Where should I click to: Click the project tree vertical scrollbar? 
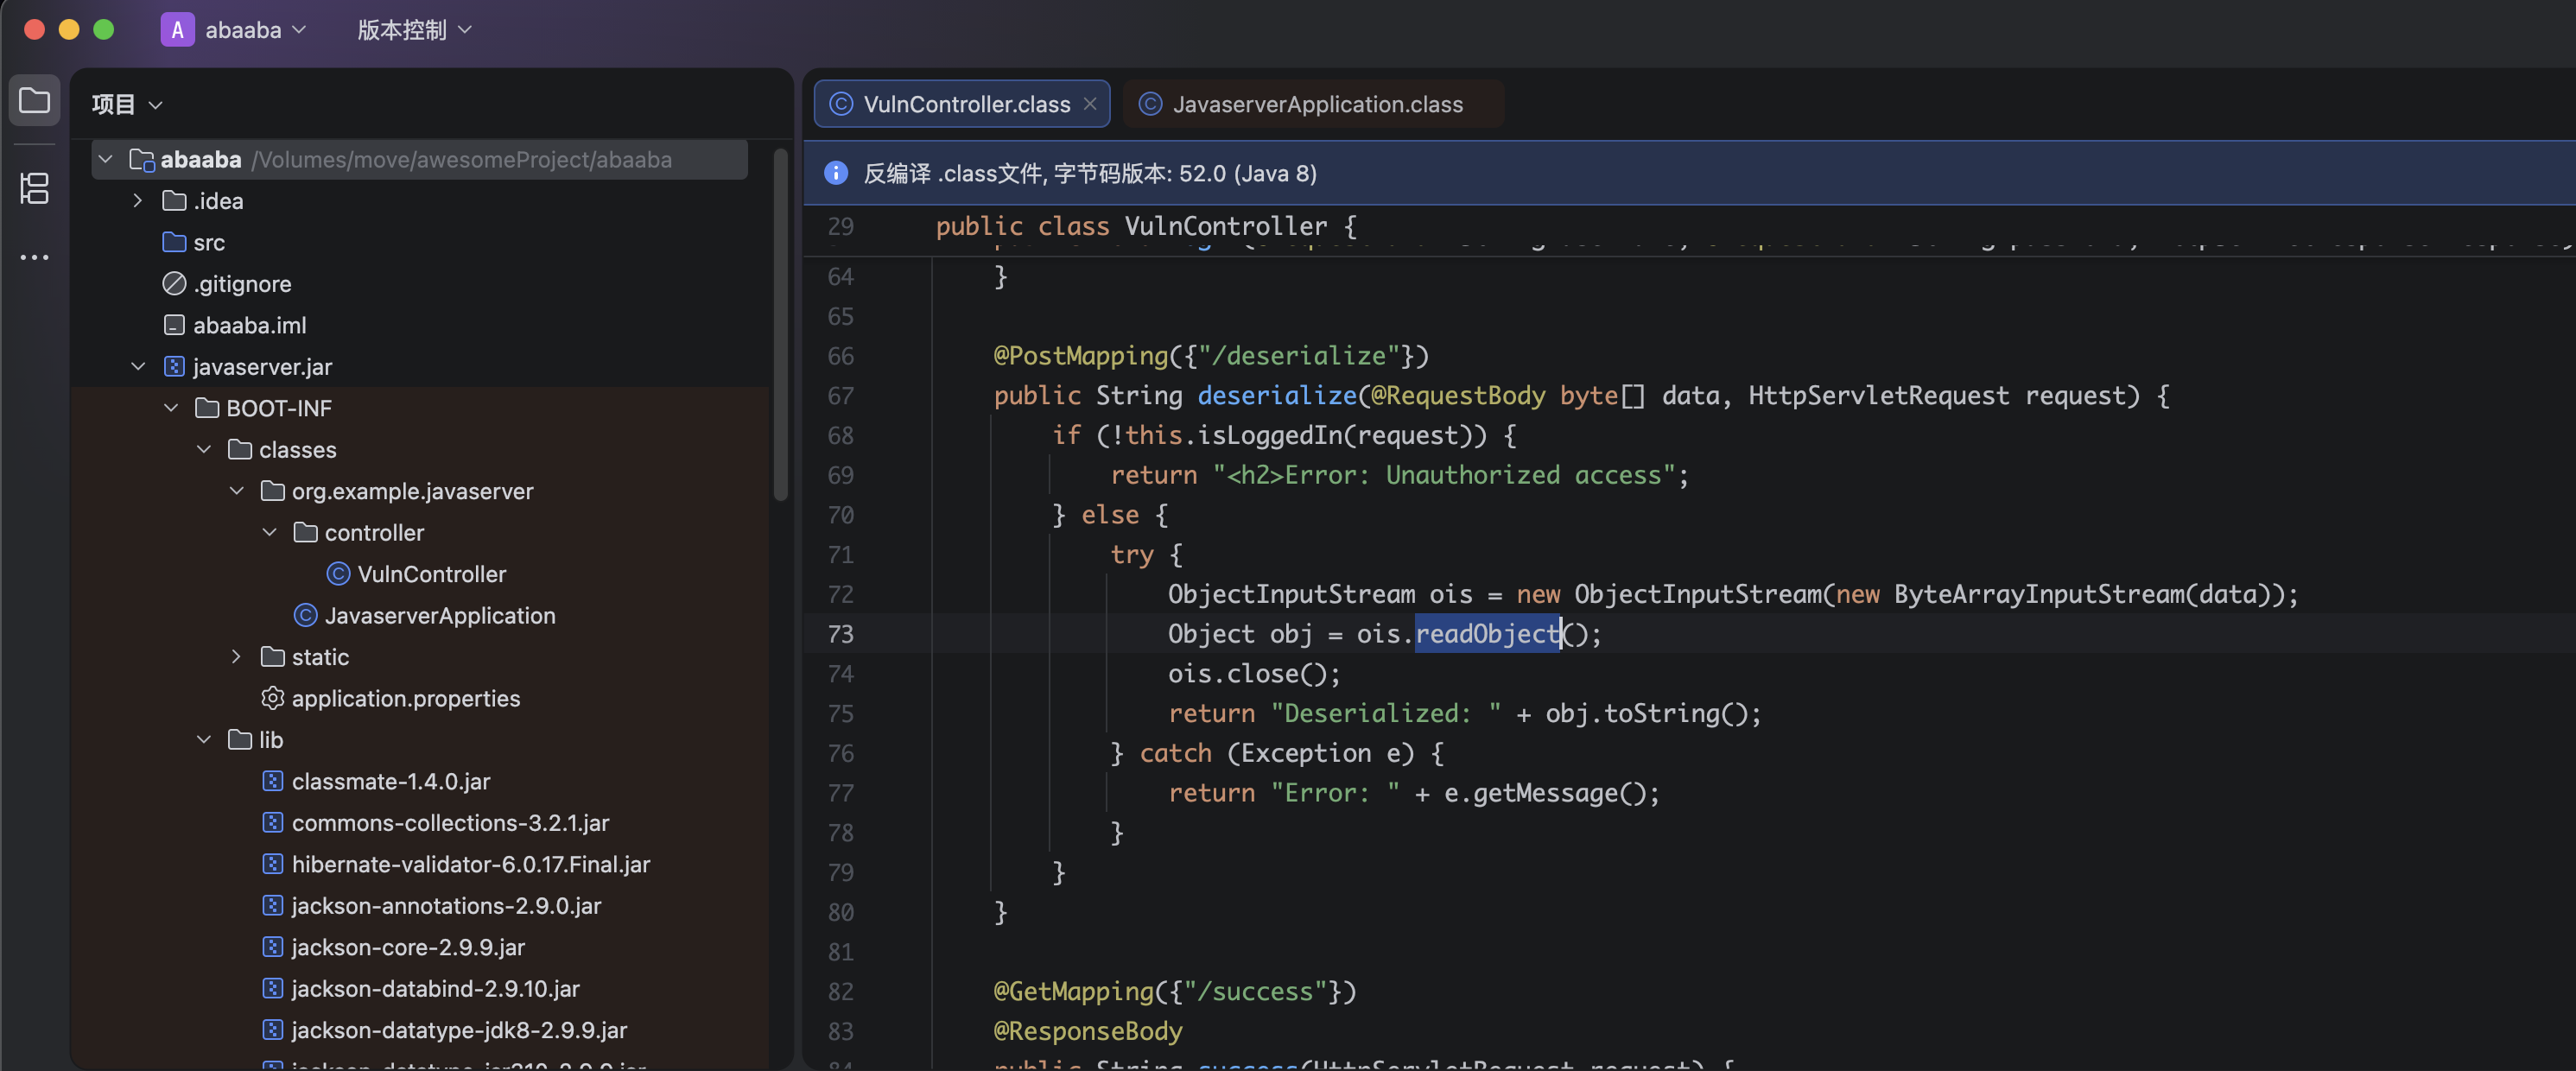pyautogui.click(x=780, y=325)
